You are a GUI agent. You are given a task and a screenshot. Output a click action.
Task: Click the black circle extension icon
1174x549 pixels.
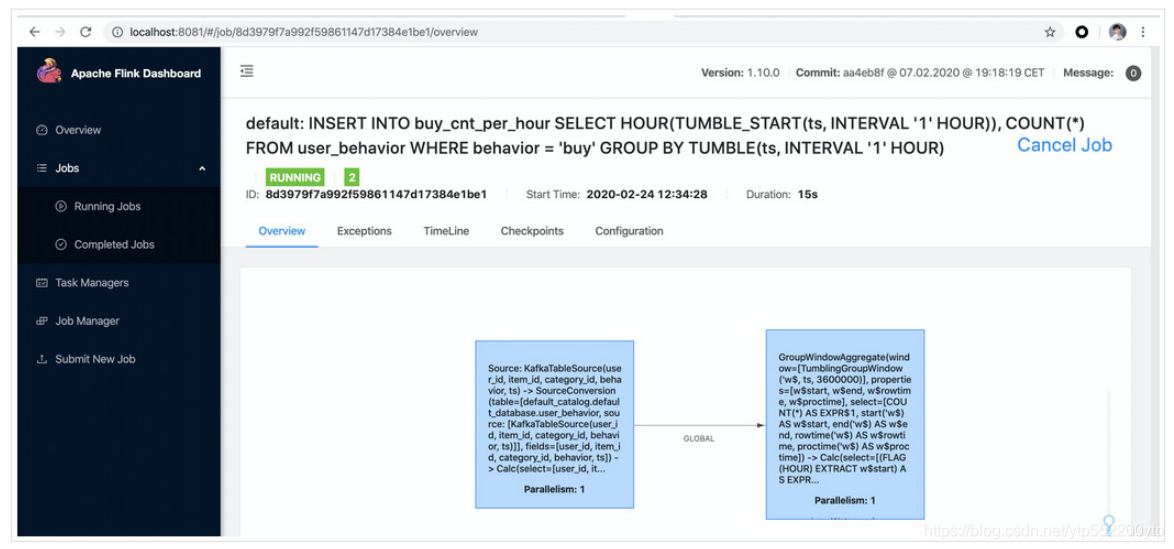tap(1082, 32)
